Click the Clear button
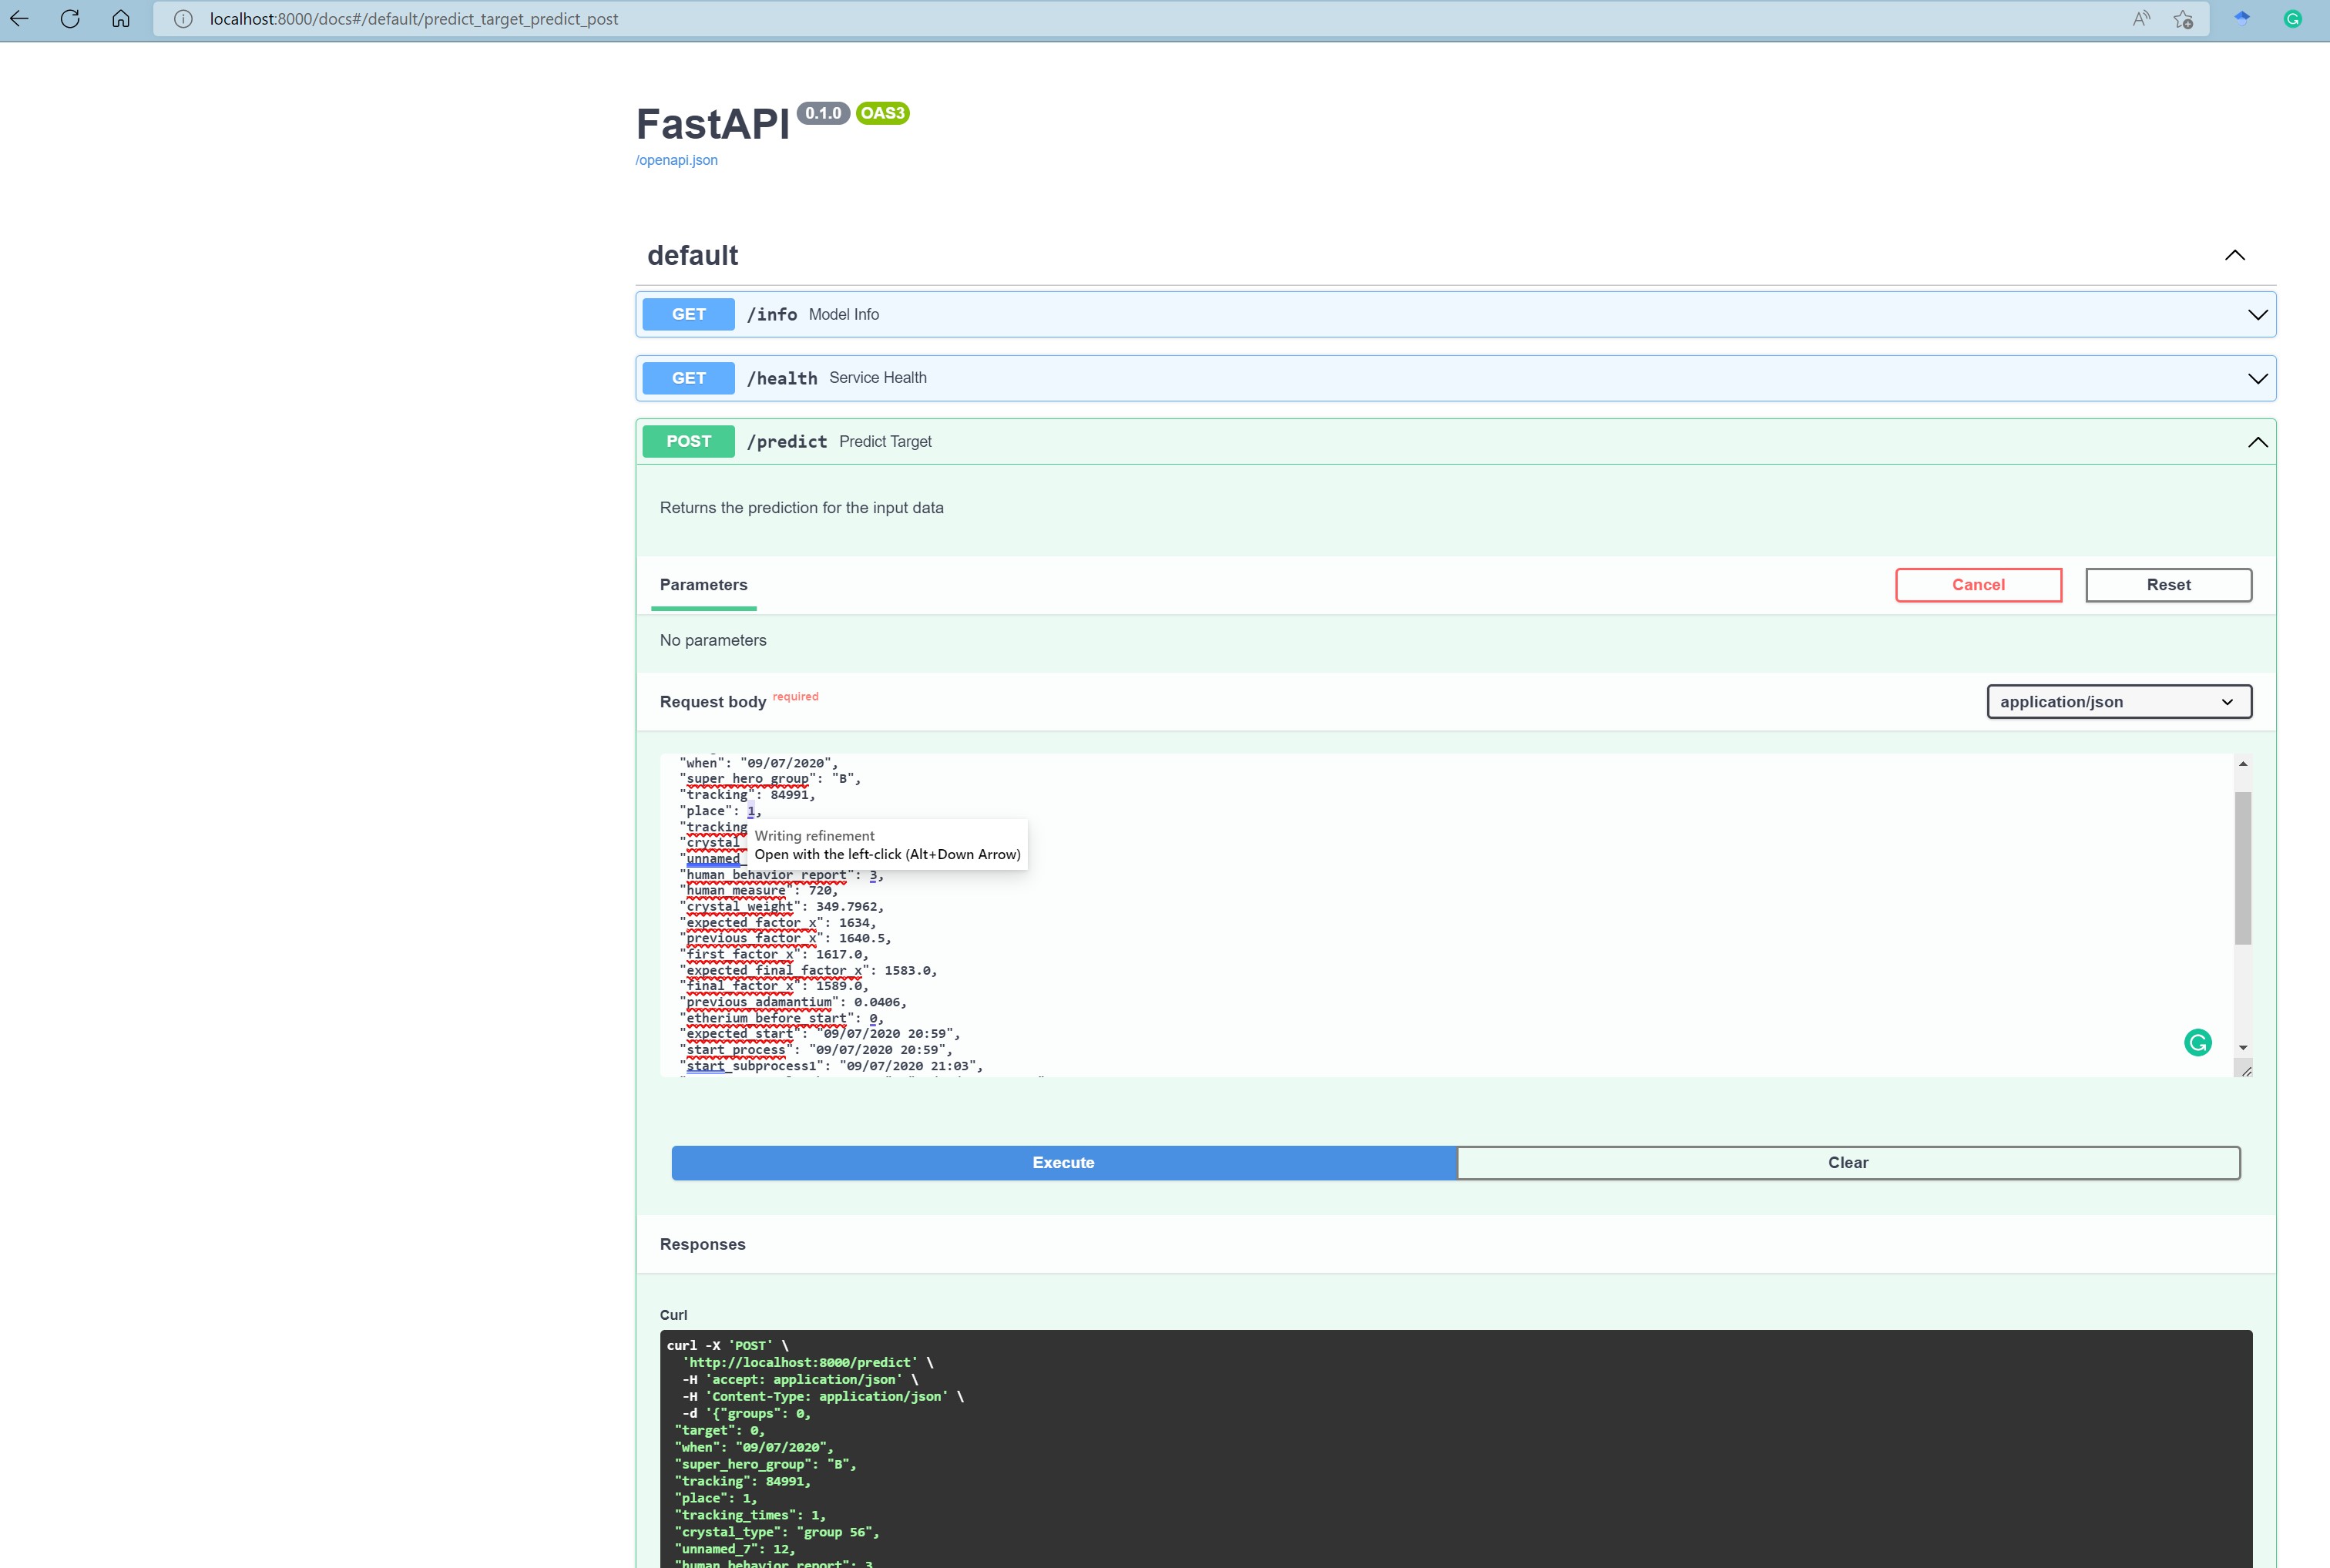The width and height of the screenshot is (2330, 1568). 1847,1163
